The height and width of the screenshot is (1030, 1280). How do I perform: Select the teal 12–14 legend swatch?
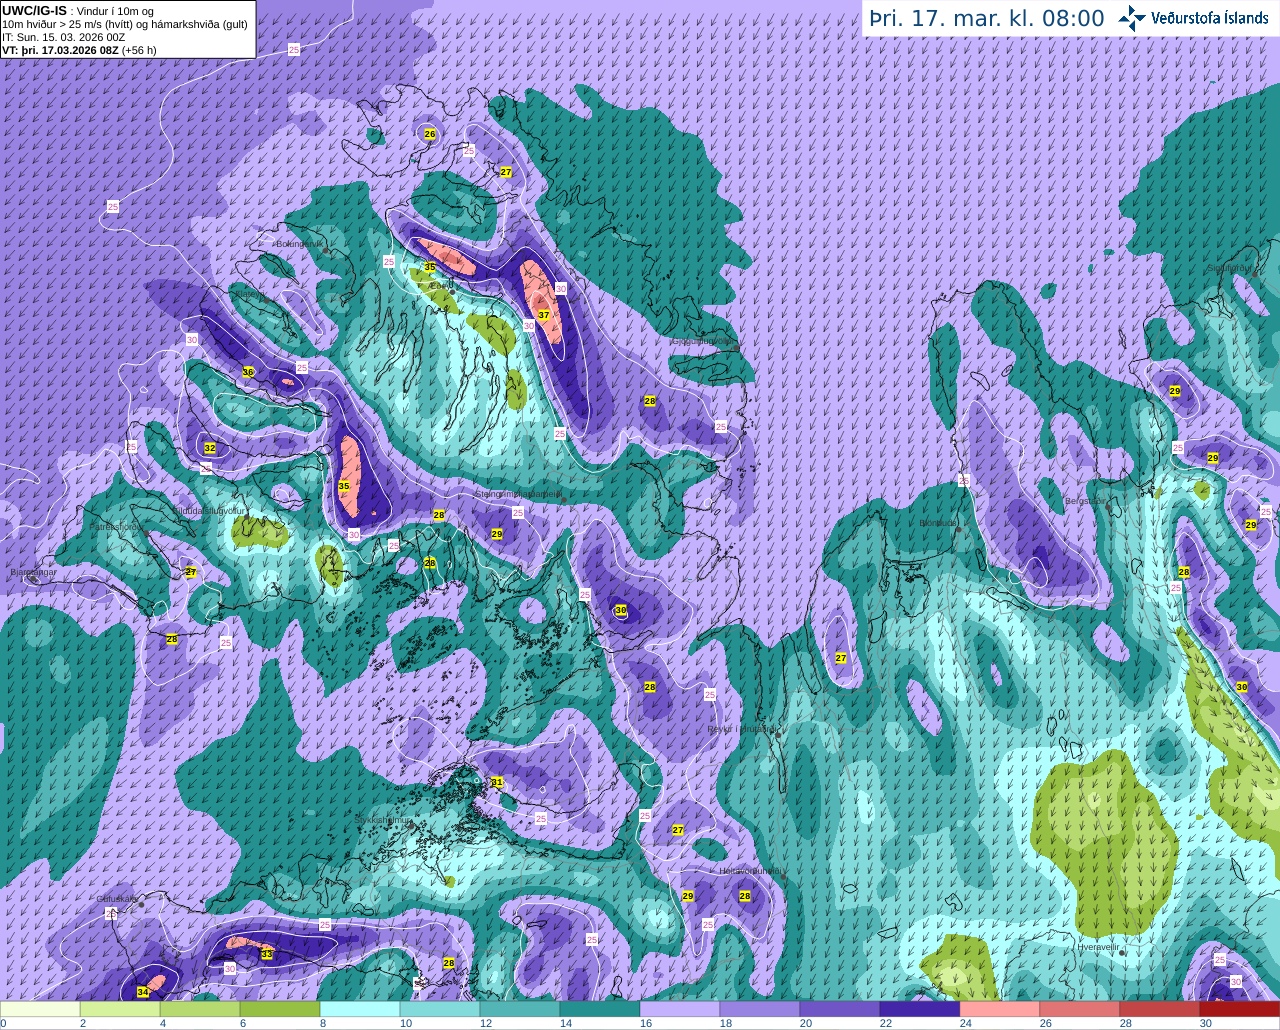520,1009
